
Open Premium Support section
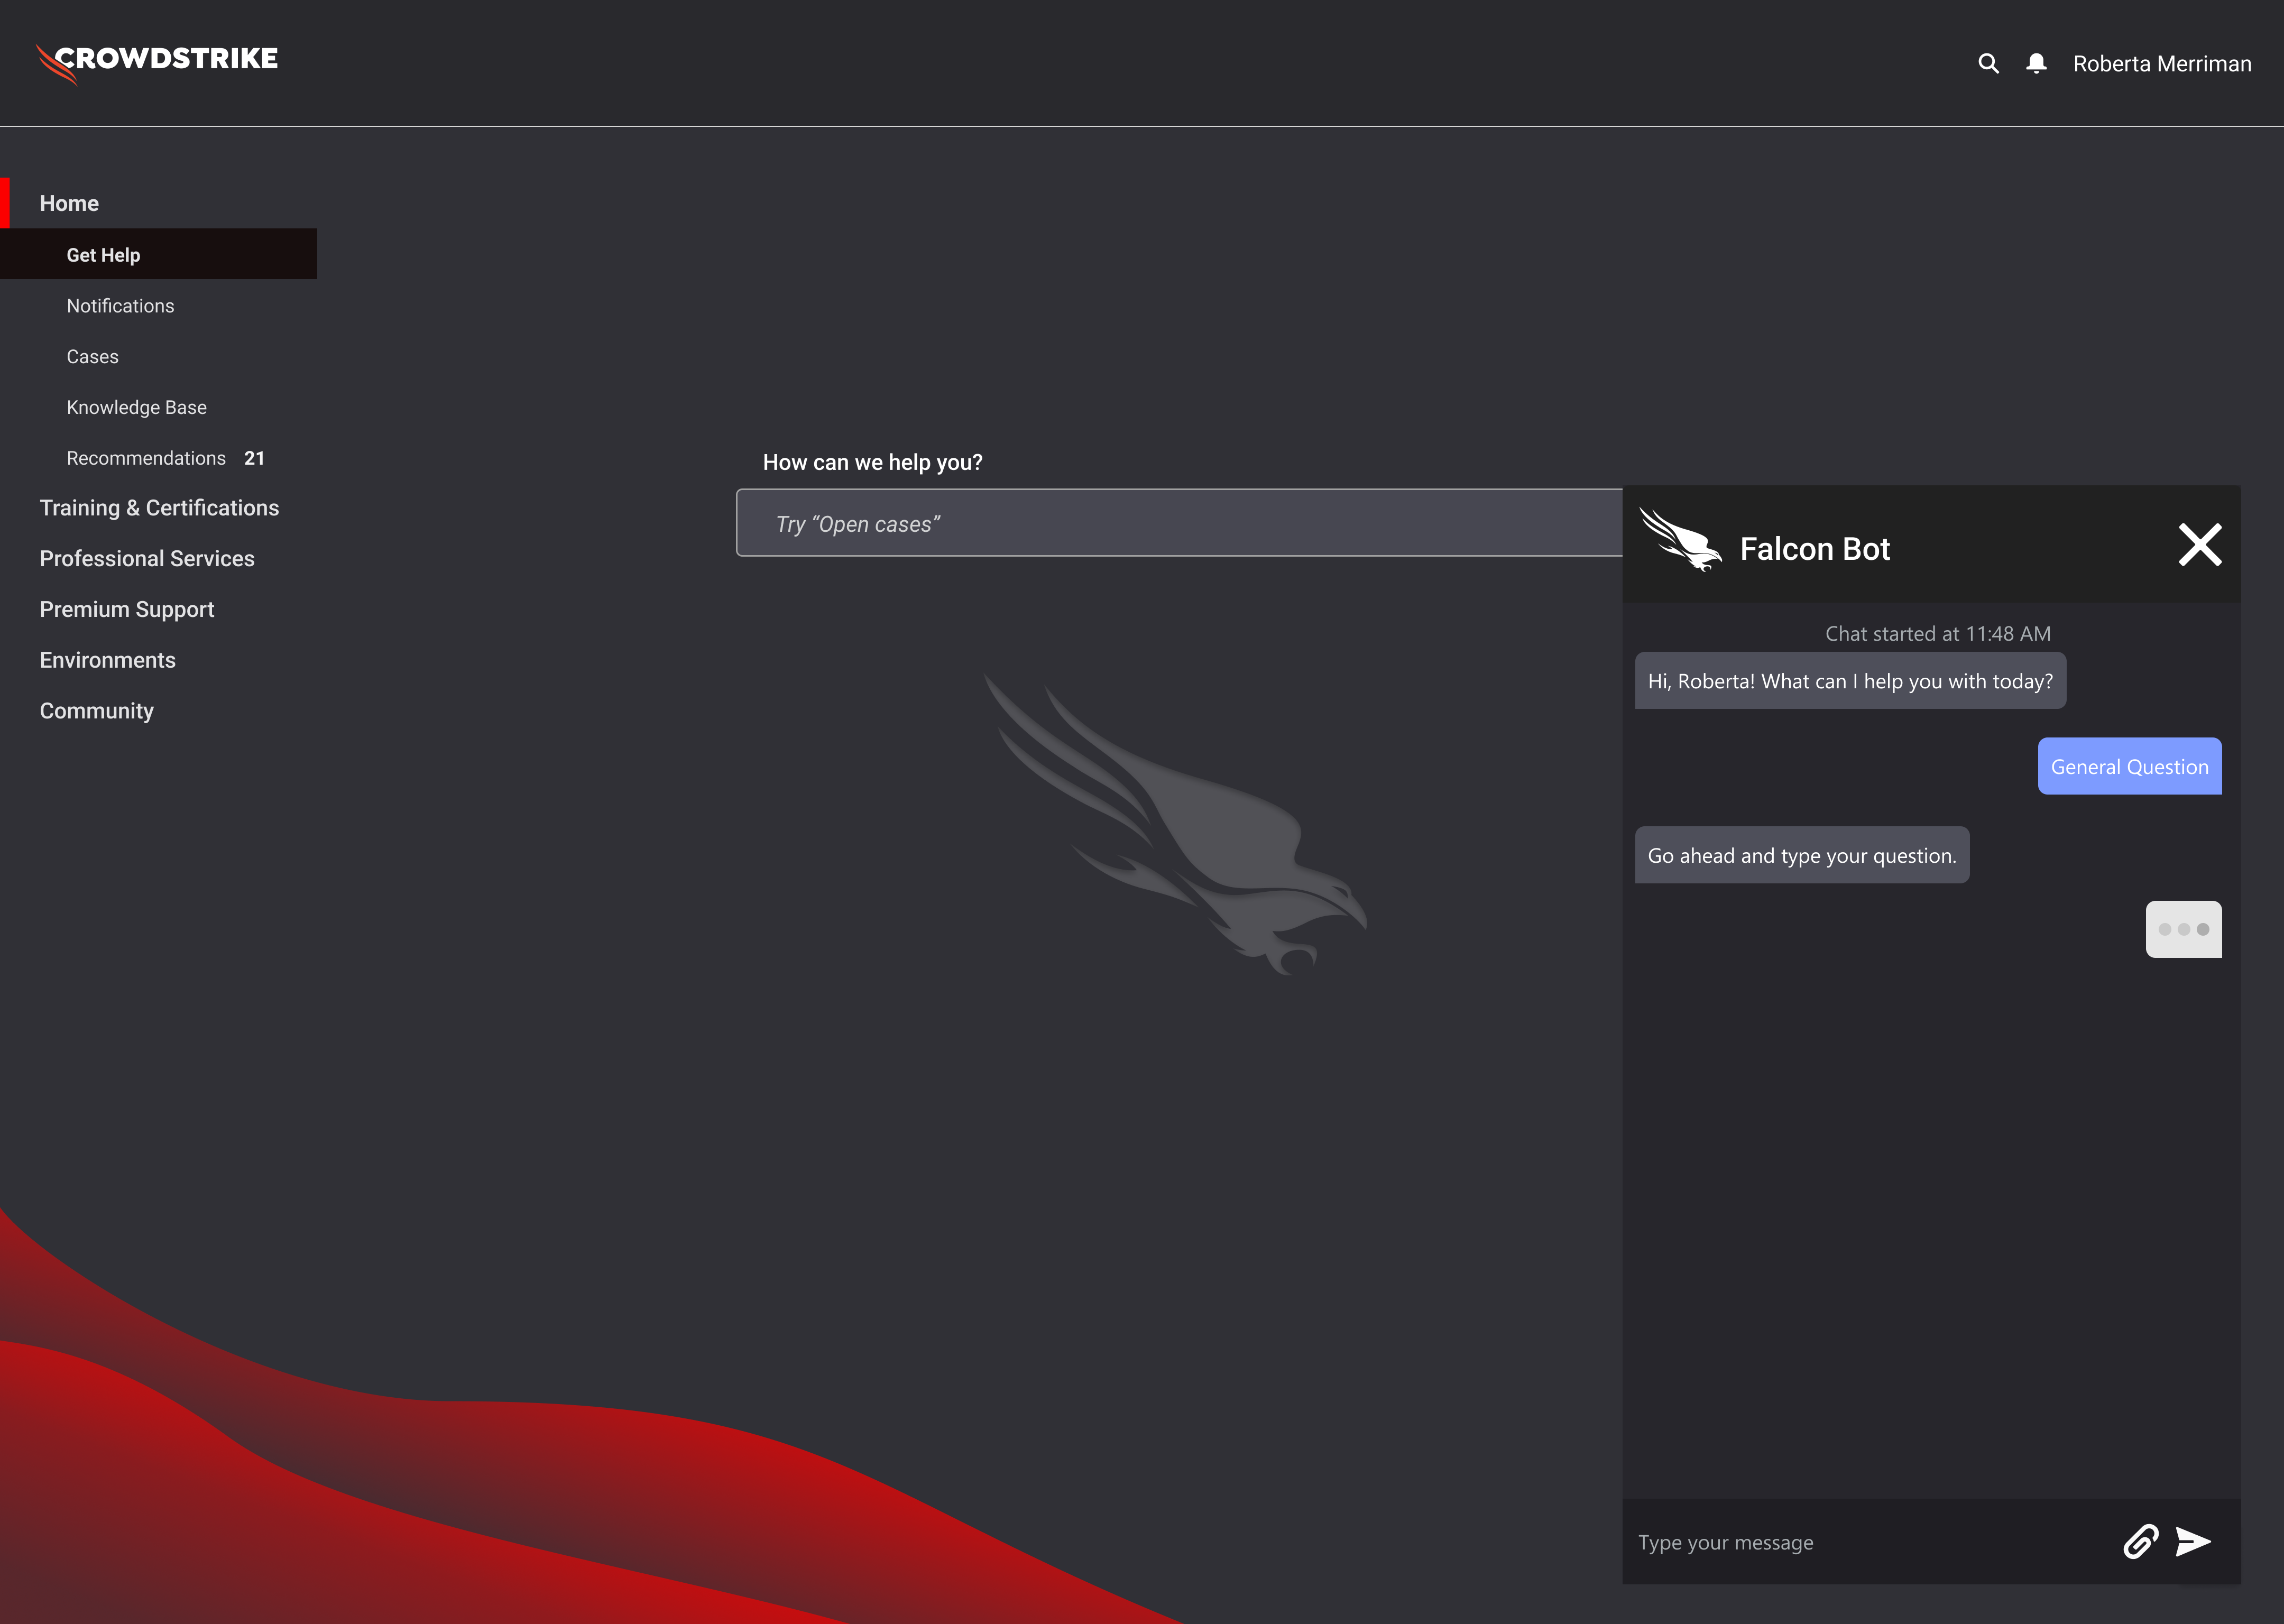click(127, 609)
